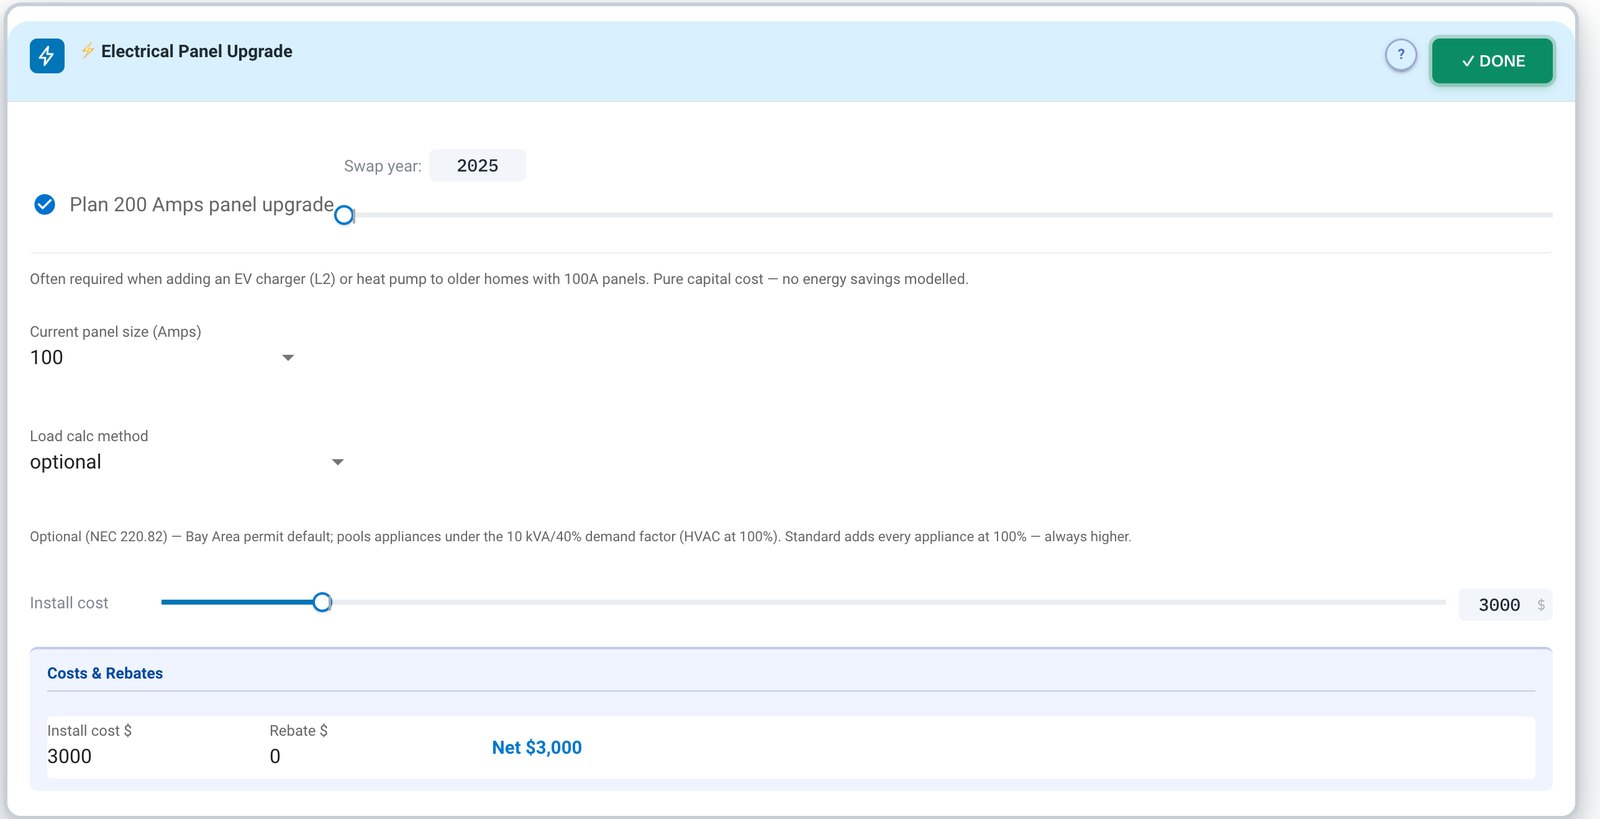Click the Optional (NEC 220.82) description text

tap(581, 537)
